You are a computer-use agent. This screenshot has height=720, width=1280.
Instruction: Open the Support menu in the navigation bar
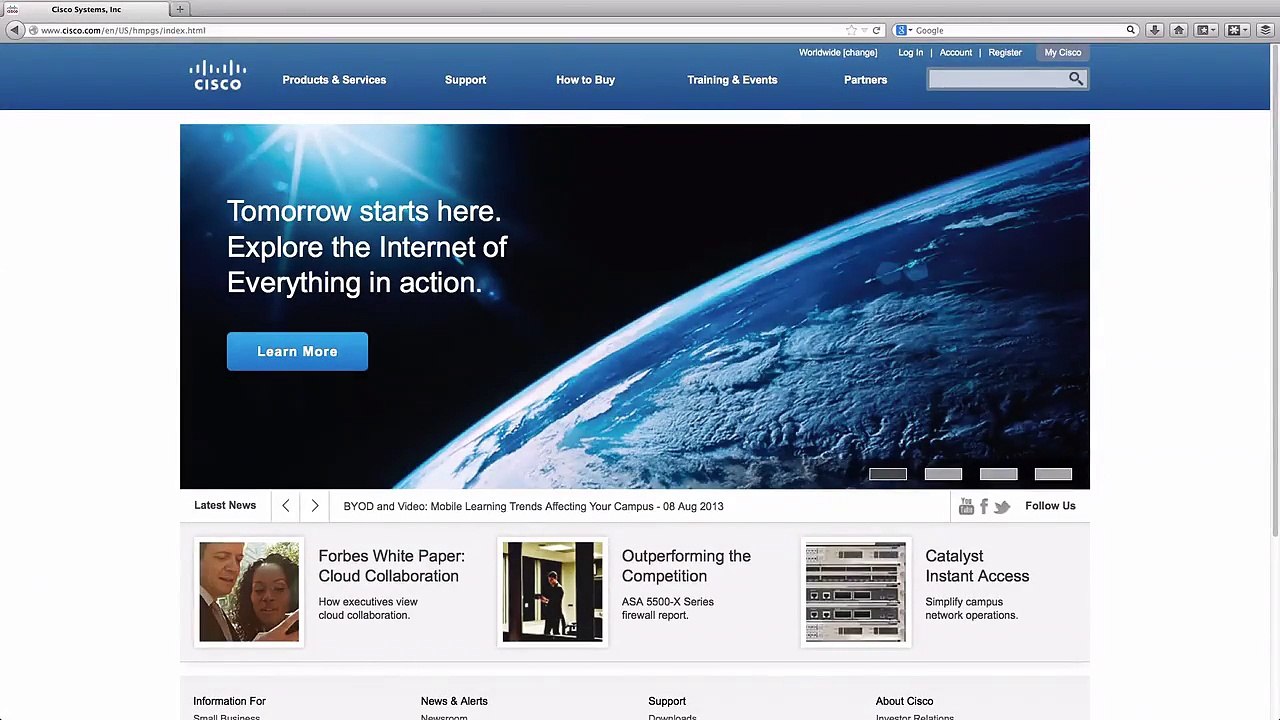click(x=465, y=80)
